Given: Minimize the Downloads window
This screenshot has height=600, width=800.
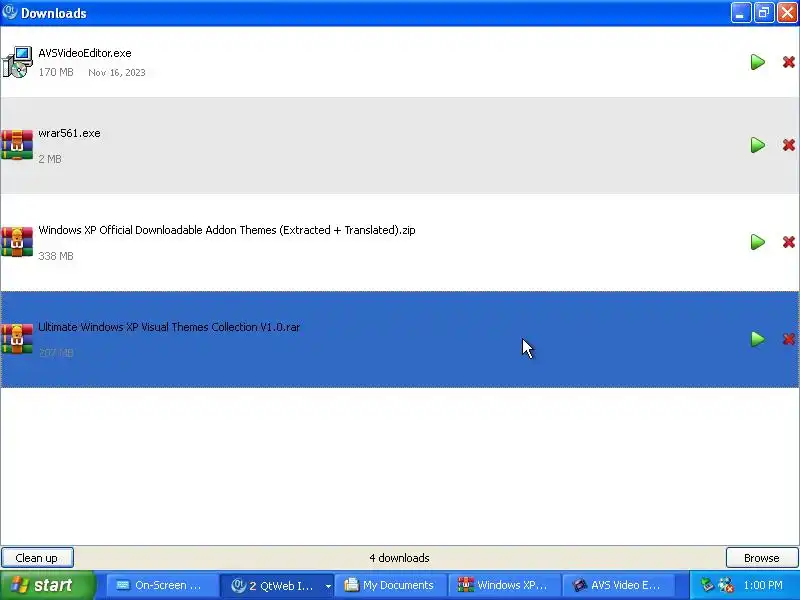Looking at the screenshot, I should pos(741,13).
